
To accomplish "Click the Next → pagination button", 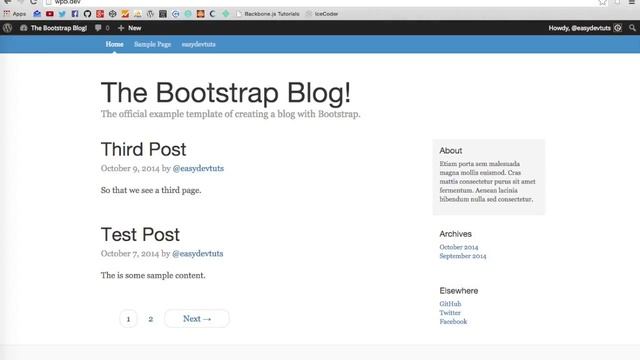I will (197, 319).
